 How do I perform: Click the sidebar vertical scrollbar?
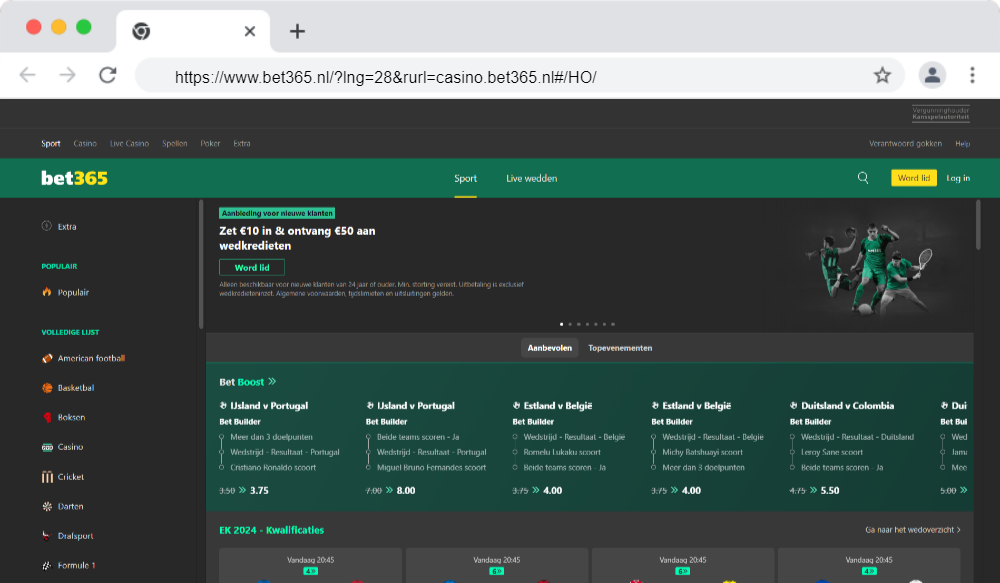pyautogui.click(x=201, y=264)
